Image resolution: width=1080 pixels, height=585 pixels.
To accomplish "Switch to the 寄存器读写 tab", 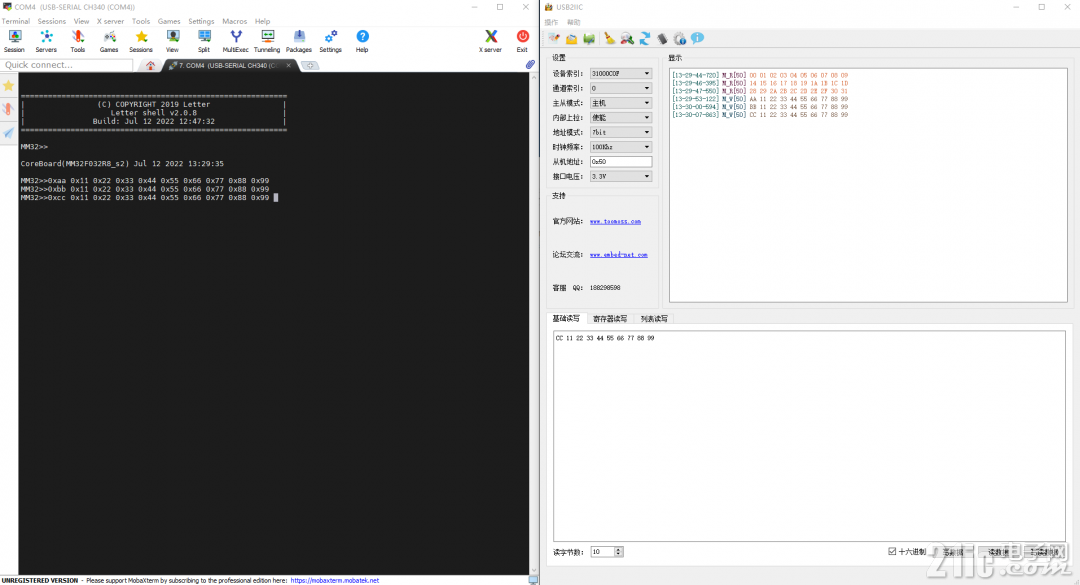I will tap(610, 318).
